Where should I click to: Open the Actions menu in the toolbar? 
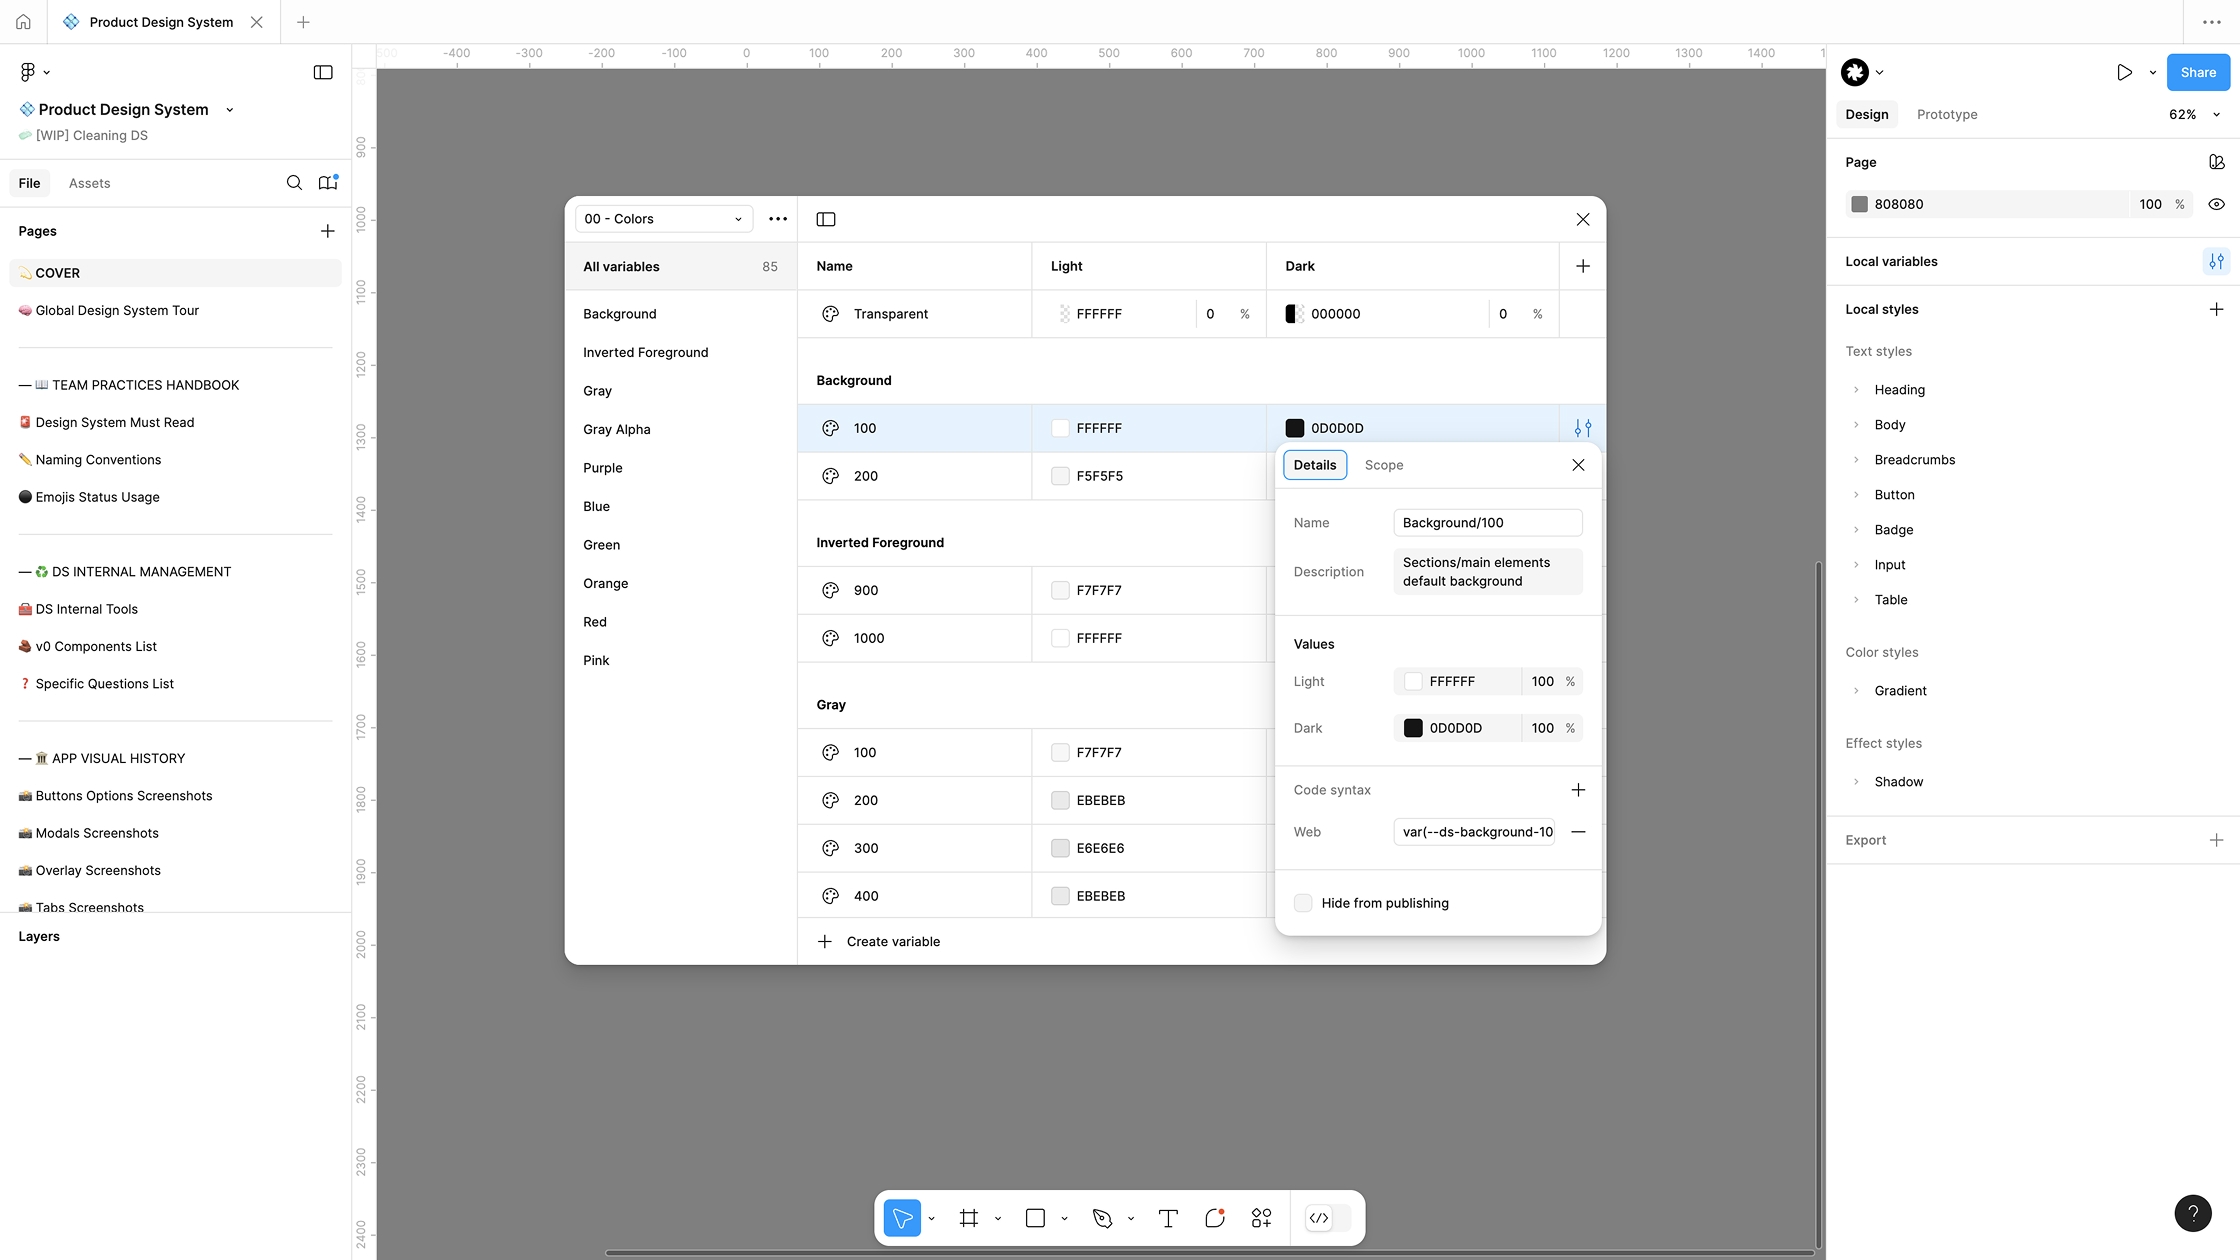(x=1260, y=1218)
